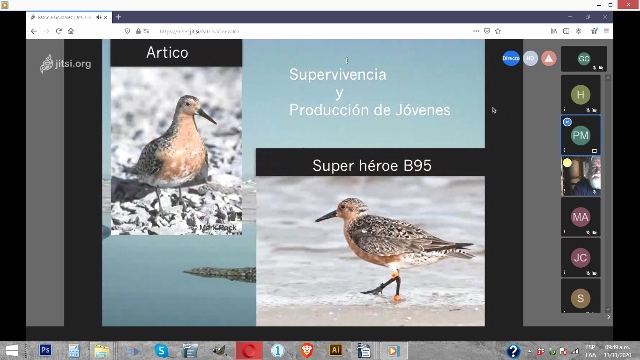Bookmark this page with the star icon
640x360 pixels.
[498, 31]
